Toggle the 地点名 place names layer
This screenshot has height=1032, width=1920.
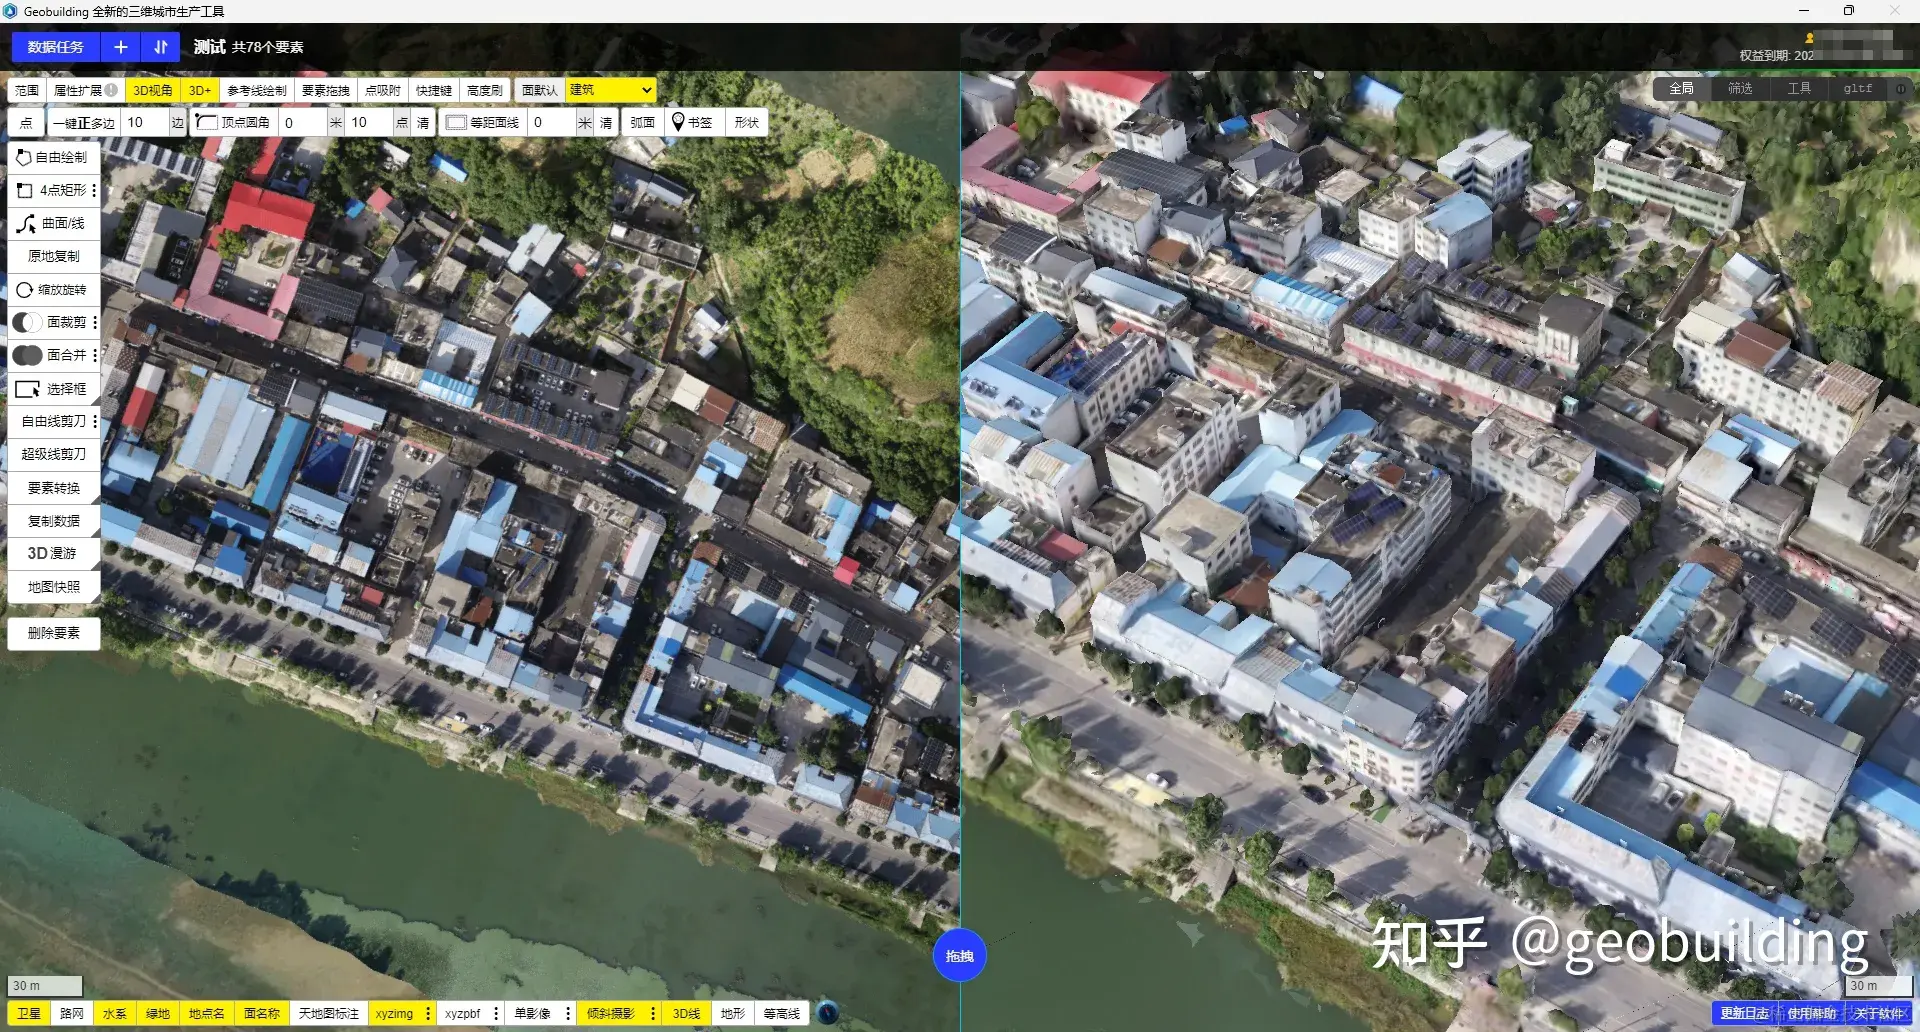point(207,1013)
